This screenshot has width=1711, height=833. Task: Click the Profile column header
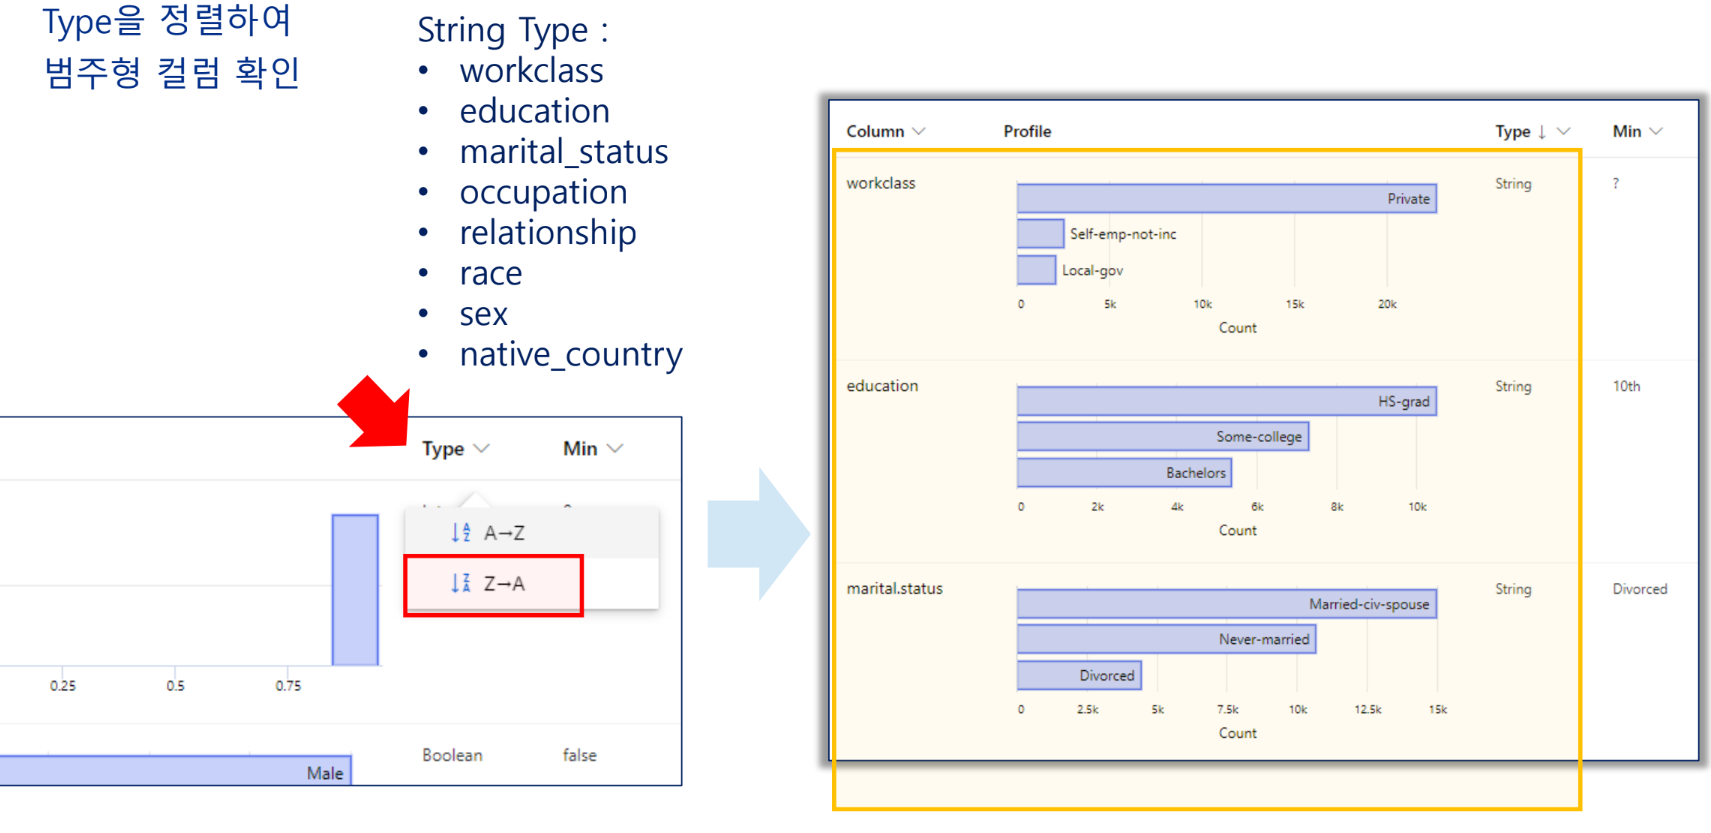tap(1027, 131)
